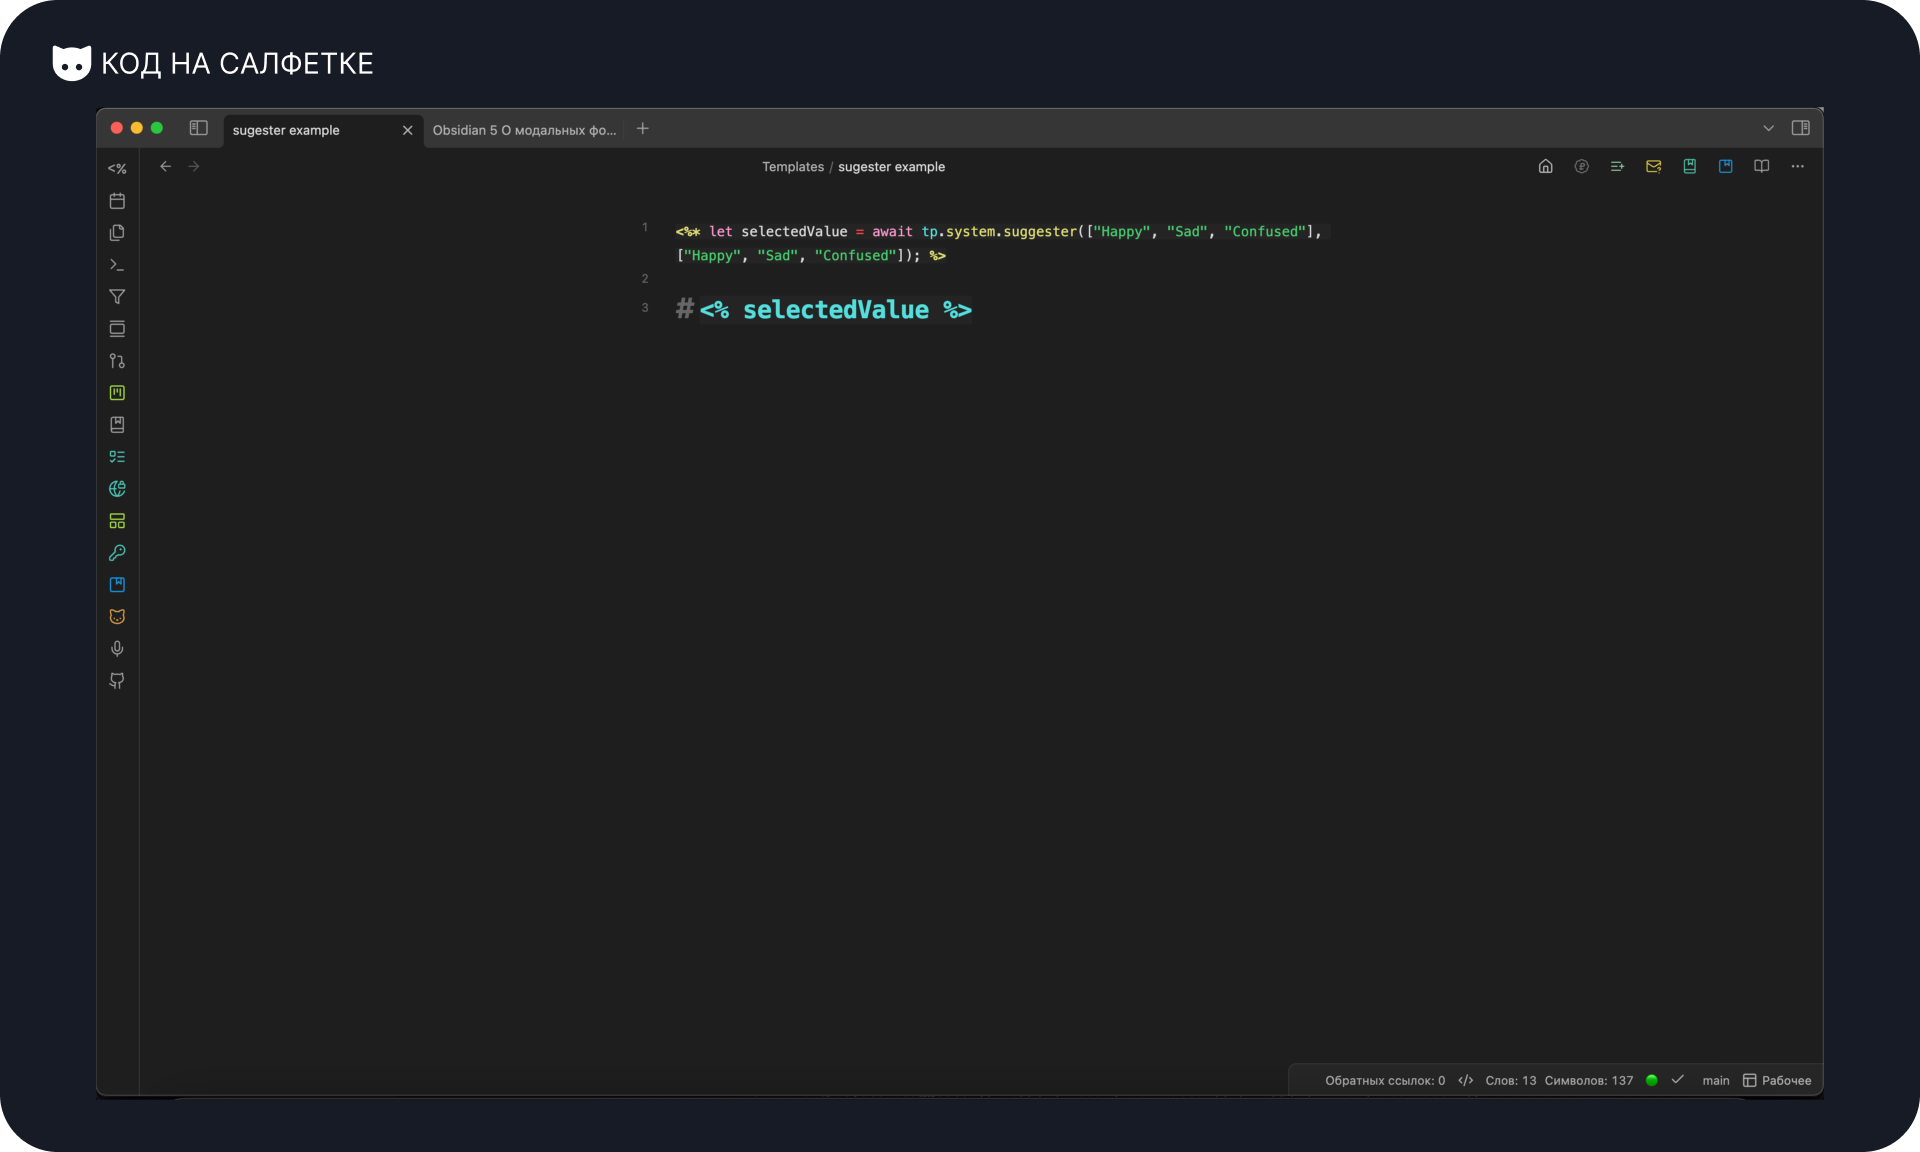Click the blue bookmark box header icon
This screenshot has height=1152, width=1920.
pos(1726,167)
